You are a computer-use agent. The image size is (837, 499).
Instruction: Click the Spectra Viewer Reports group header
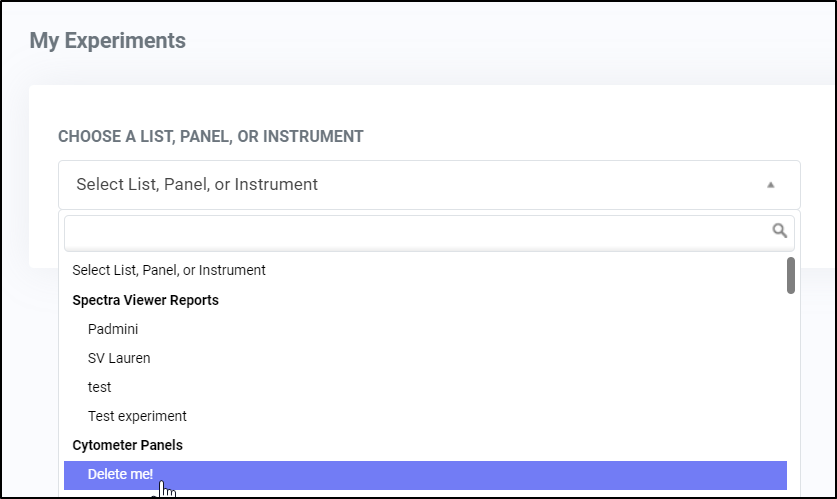145,300
